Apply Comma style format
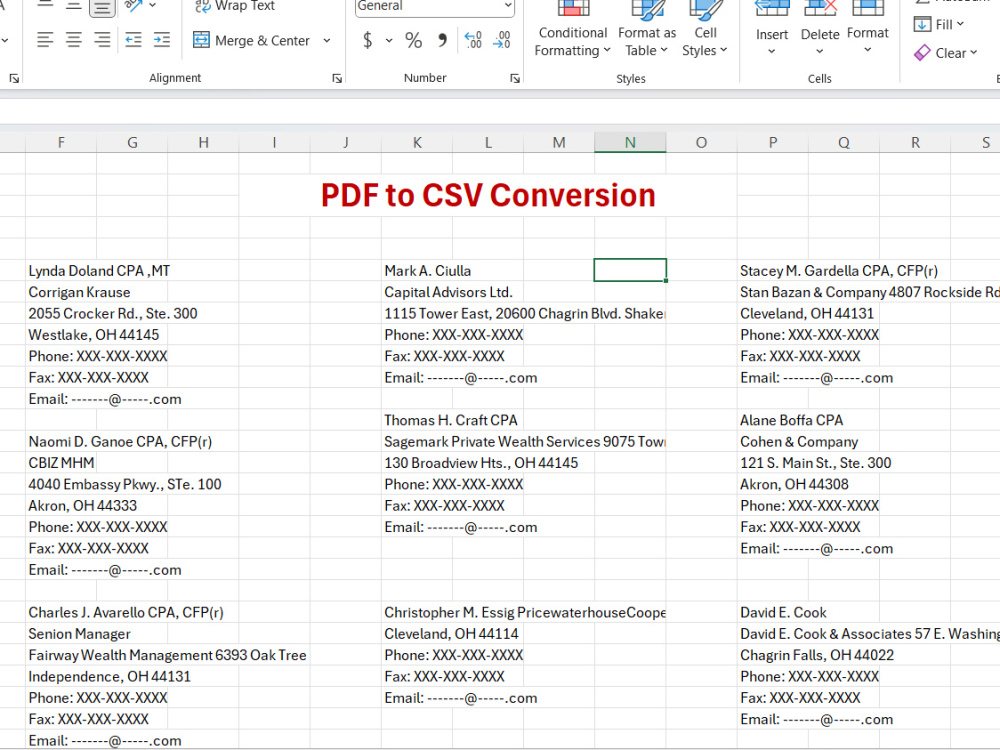 point(442,41)
